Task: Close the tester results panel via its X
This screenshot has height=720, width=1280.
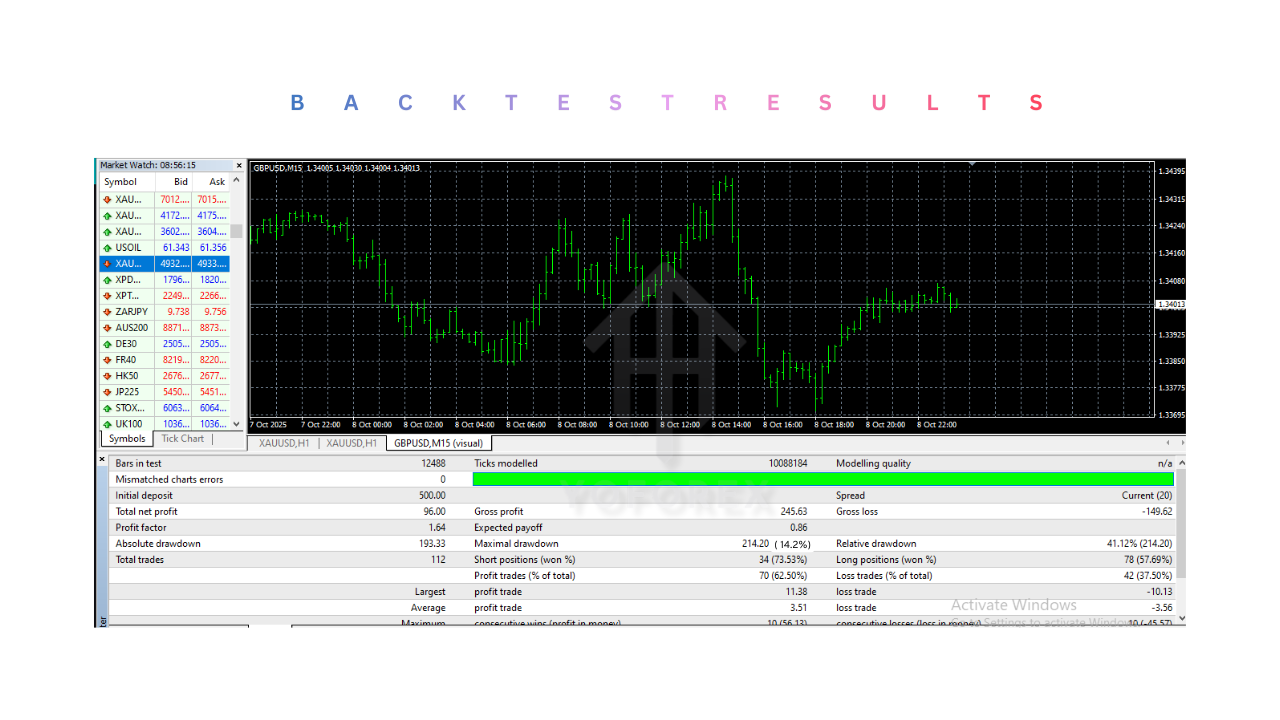Action: pyautogui.click(x=101, y=458)
